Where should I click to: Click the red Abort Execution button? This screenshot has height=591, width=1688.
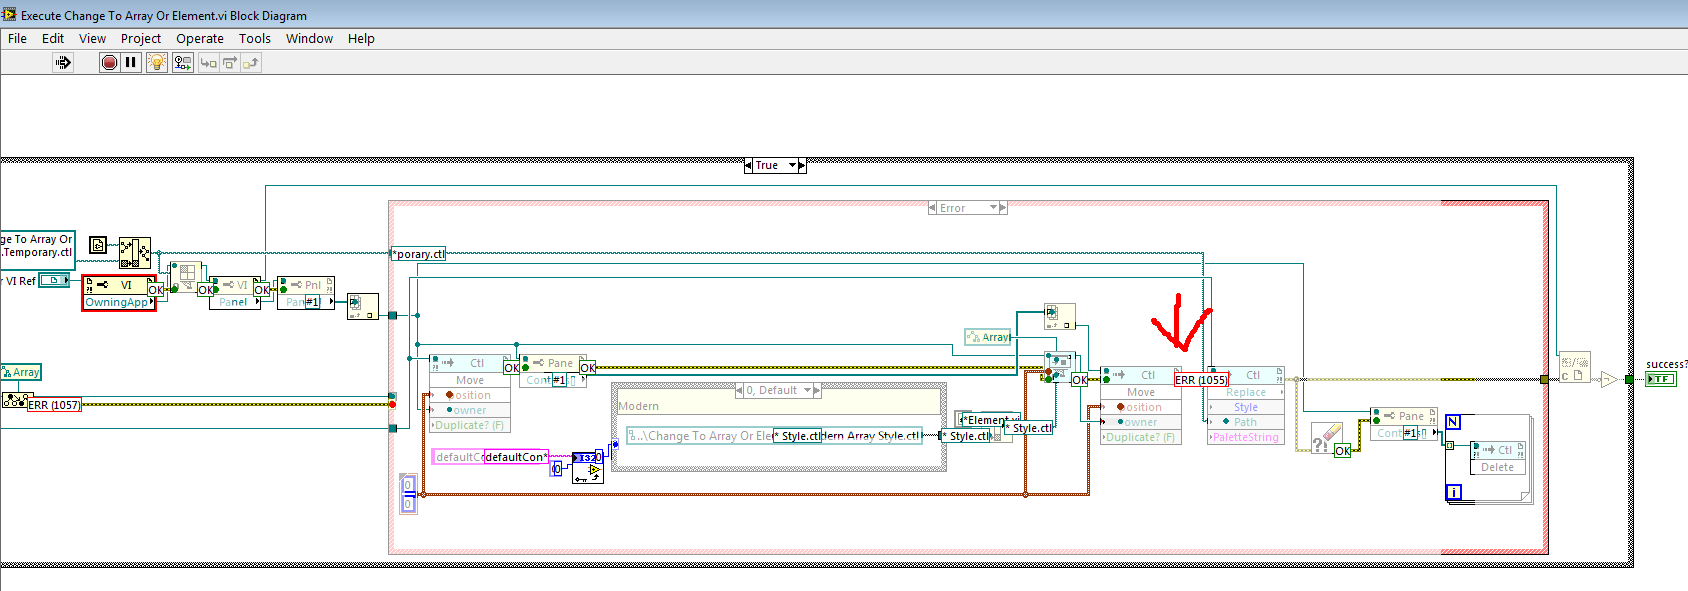tap(109, 62)
